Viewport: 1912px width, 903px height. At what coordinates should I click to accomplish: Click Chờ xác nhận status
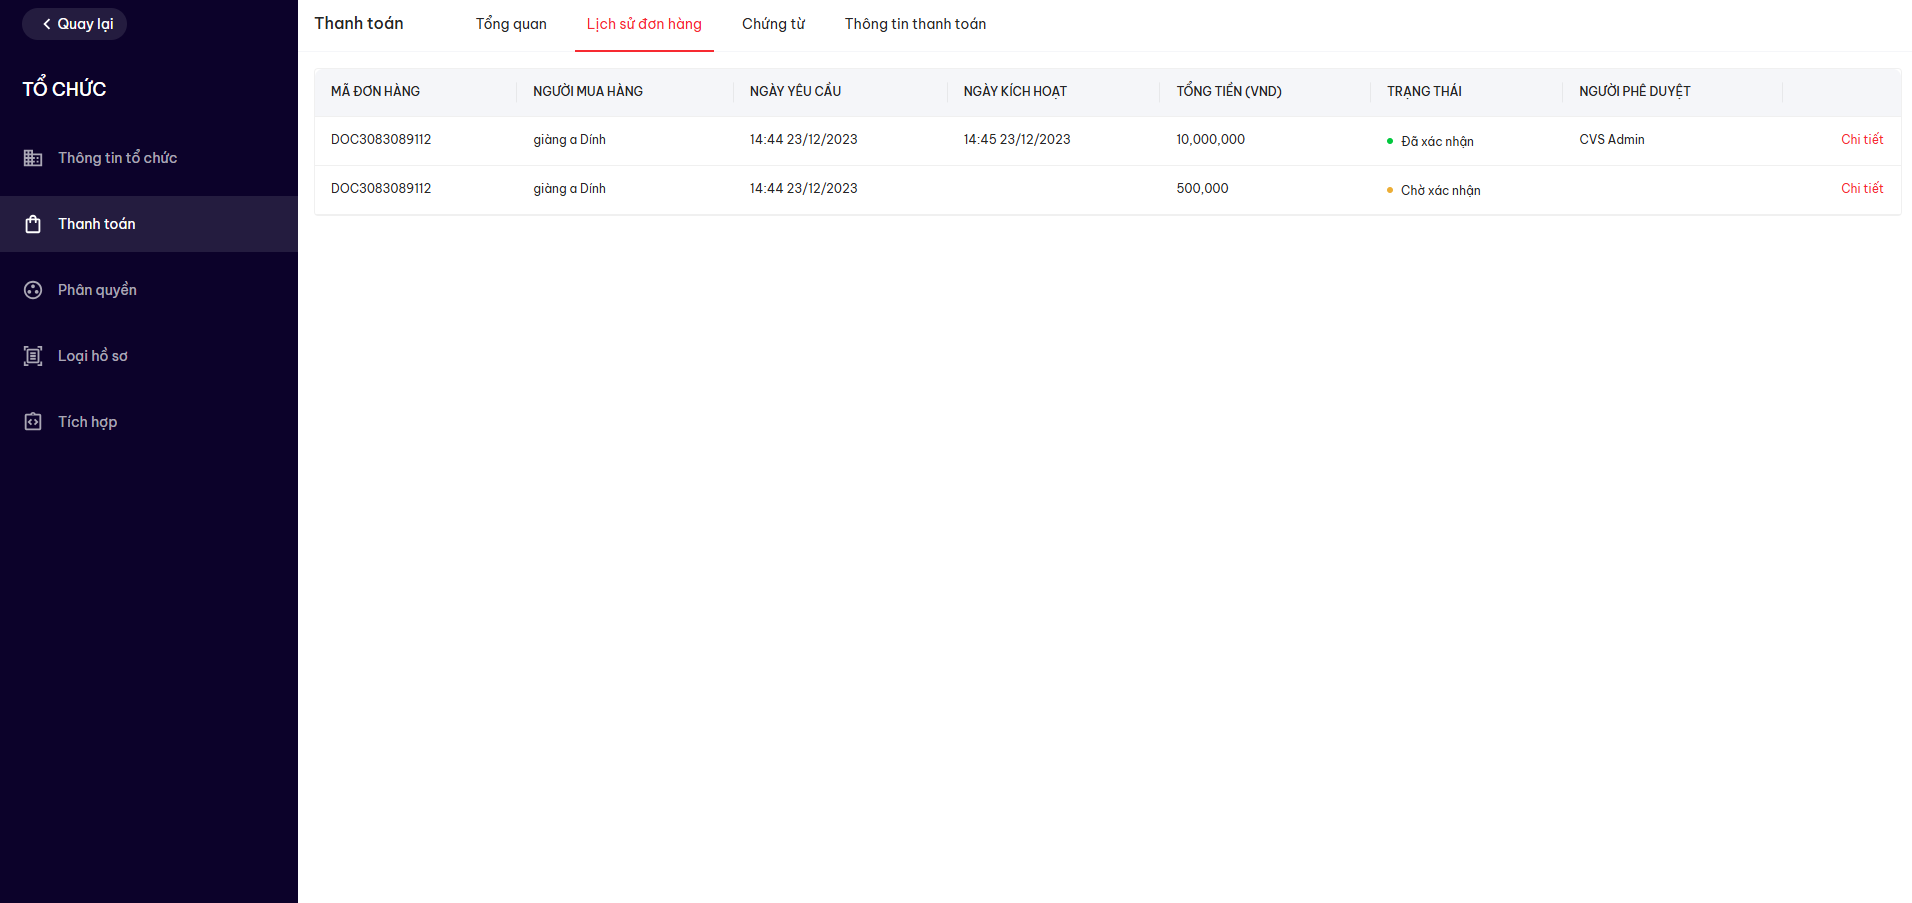pos(1434,190)
